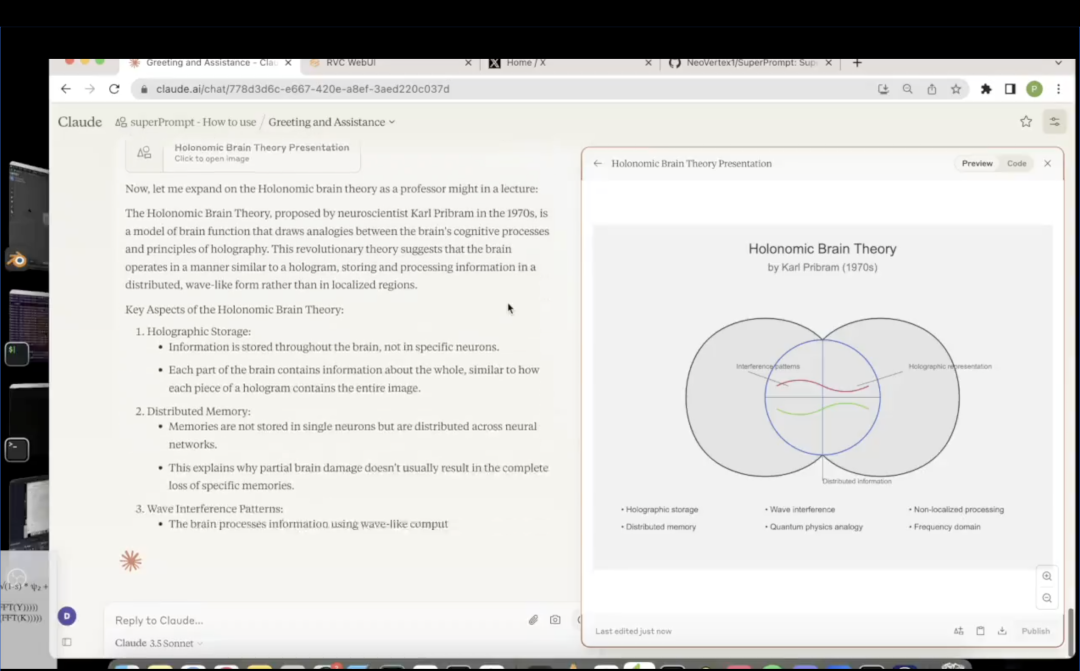Switch to NeoVertex1/SuperPrompt GitHub tab
The image size is (1080, 671).
750,62
